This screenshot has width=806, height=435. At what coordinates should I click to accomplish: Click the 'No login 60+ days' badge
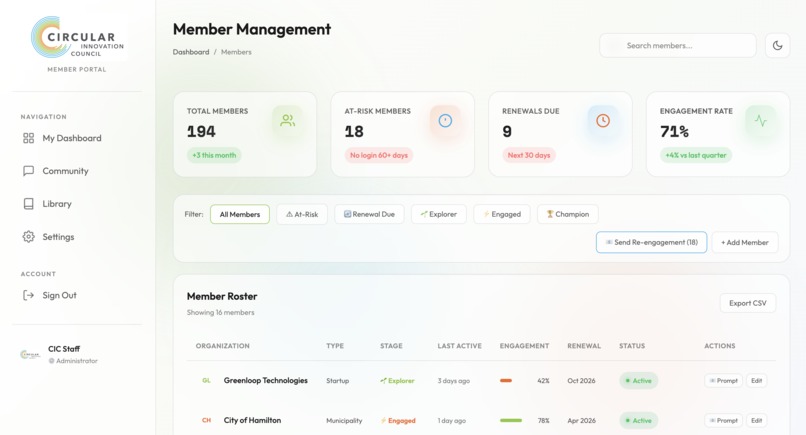(379, 155)
